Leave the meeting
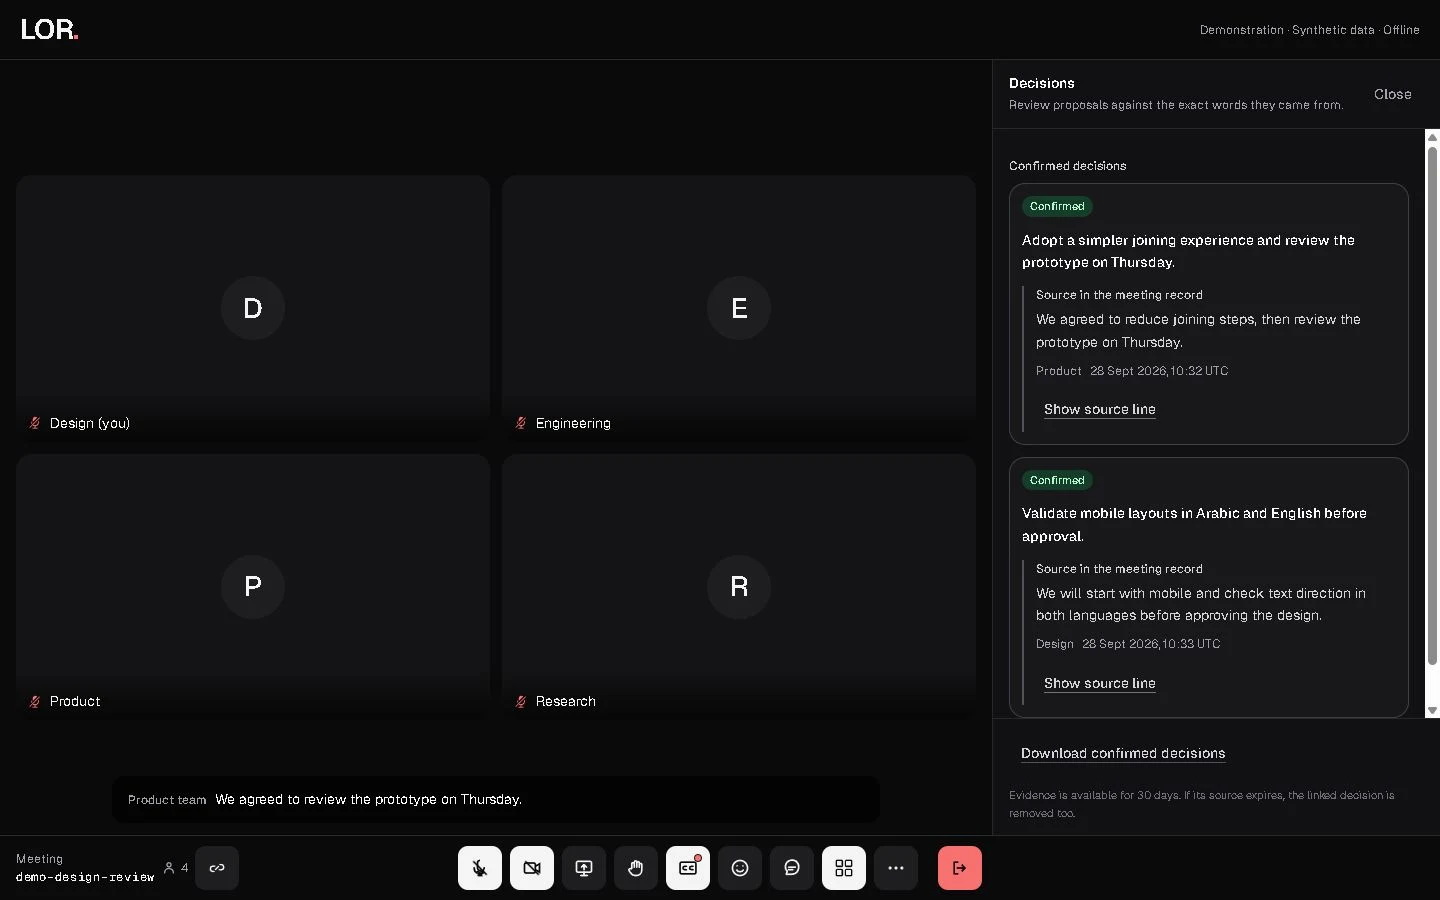This screenshot has width=1440, height=900. 960,868
